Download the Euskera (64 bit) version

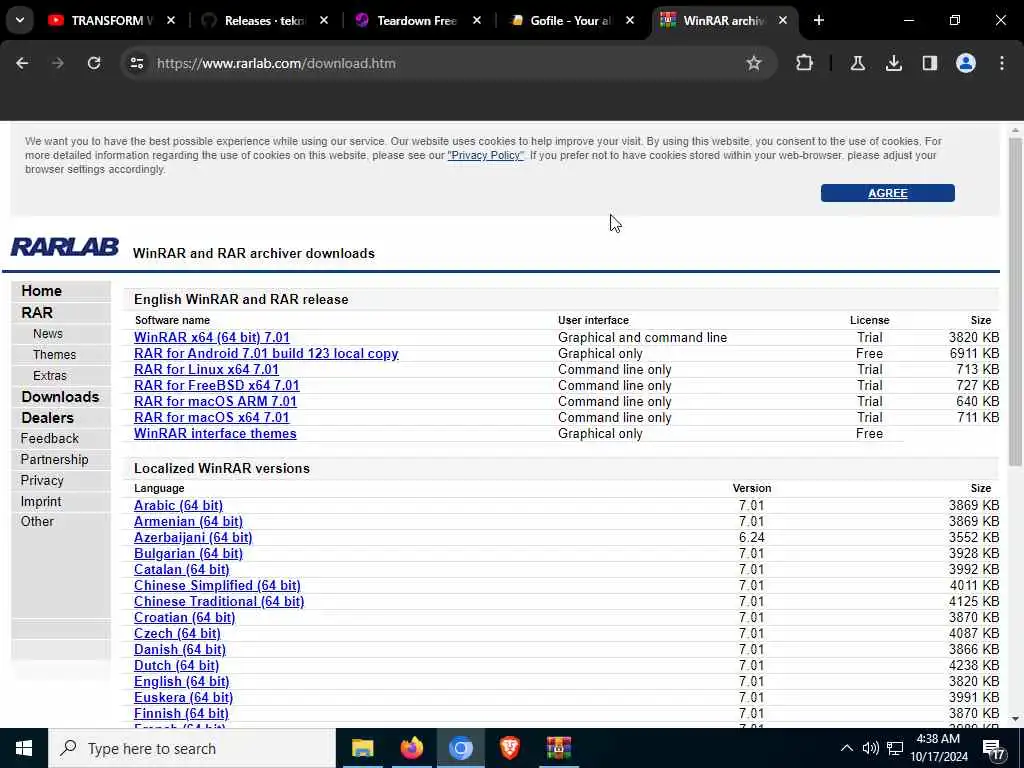click(x=184, y=697)
